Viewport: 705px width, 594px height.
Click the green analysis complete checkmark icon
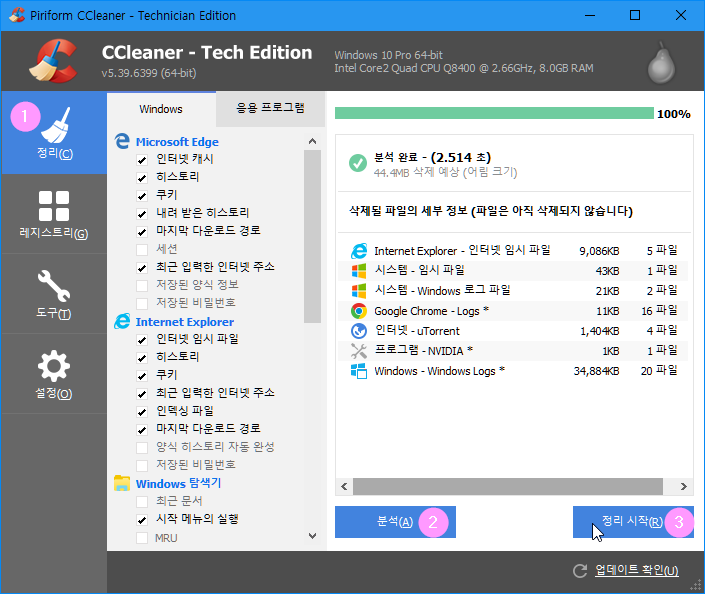358,163
